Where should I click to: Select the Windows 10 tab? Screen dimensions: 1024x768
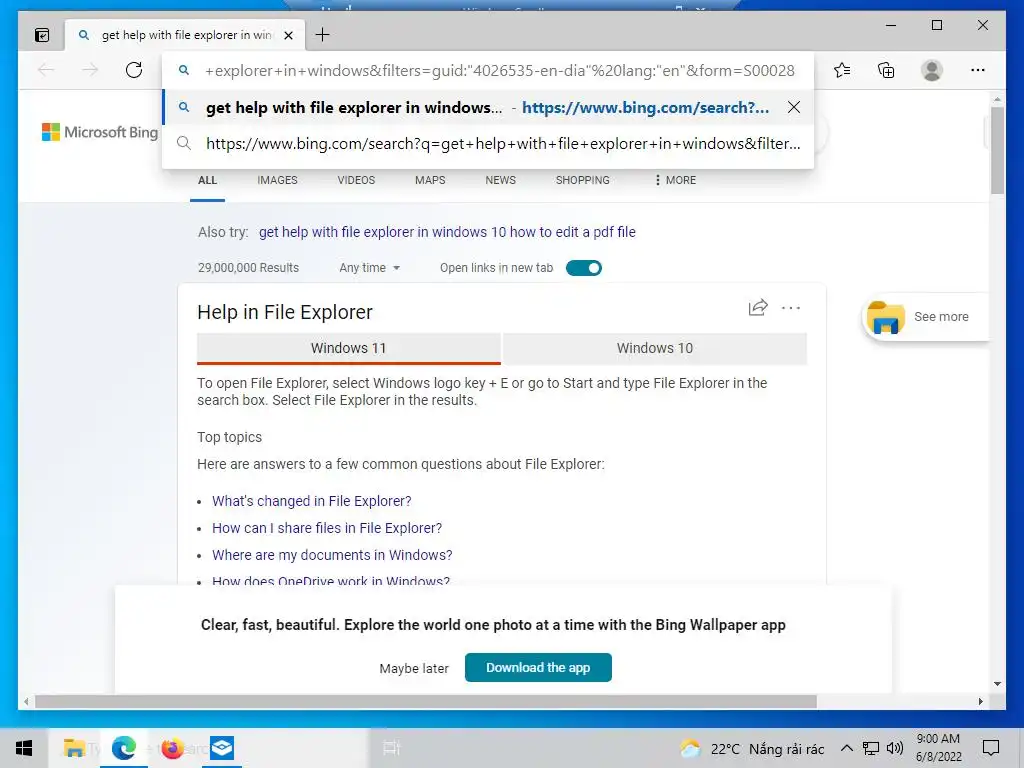point(654,348)
